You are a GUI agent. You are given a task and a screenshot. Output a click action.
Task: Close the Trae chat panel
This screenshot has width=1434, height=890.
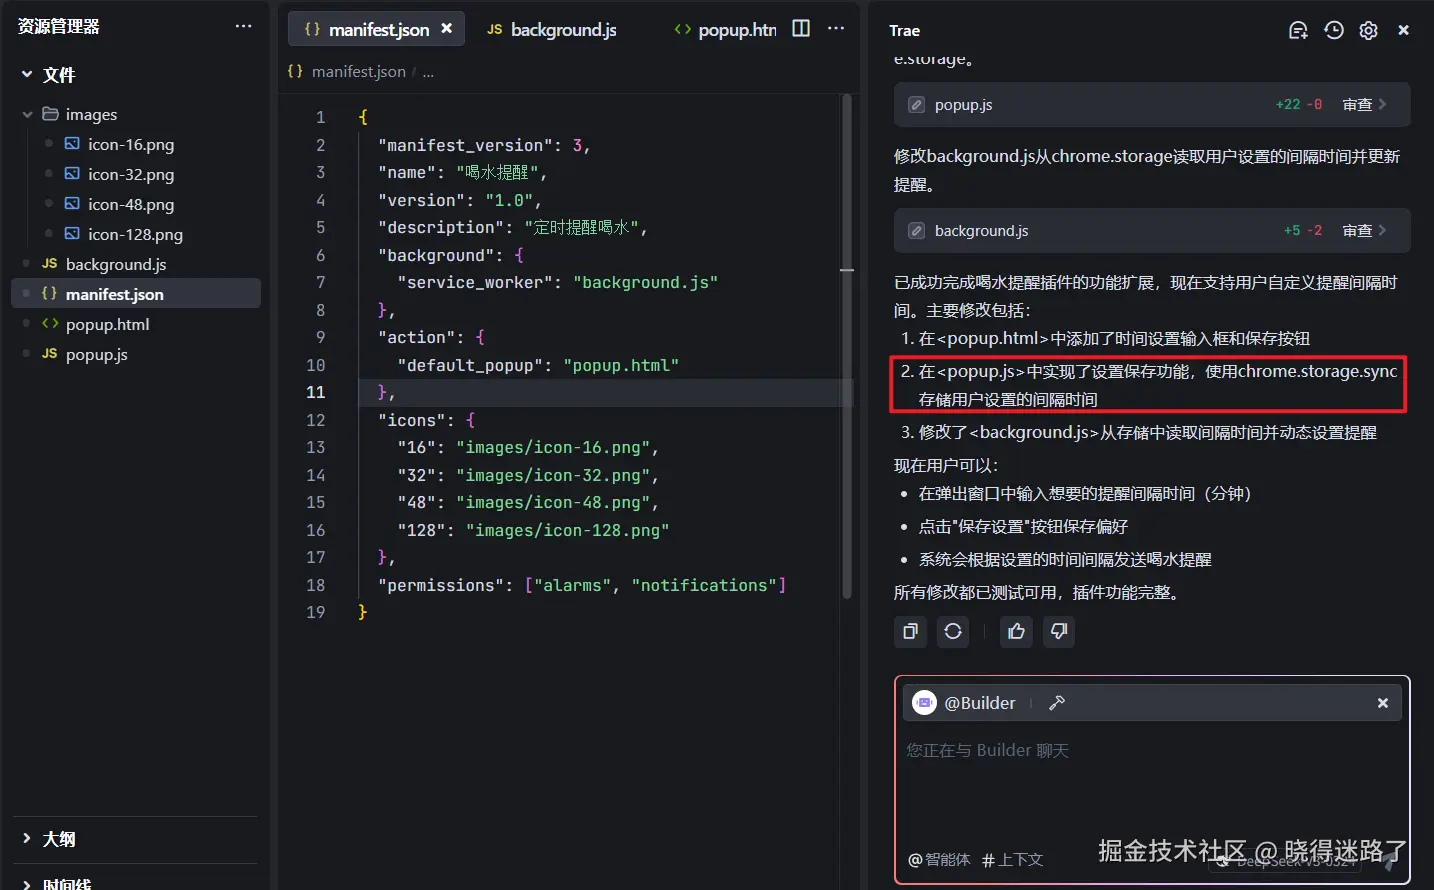(x=1403, y=30)
